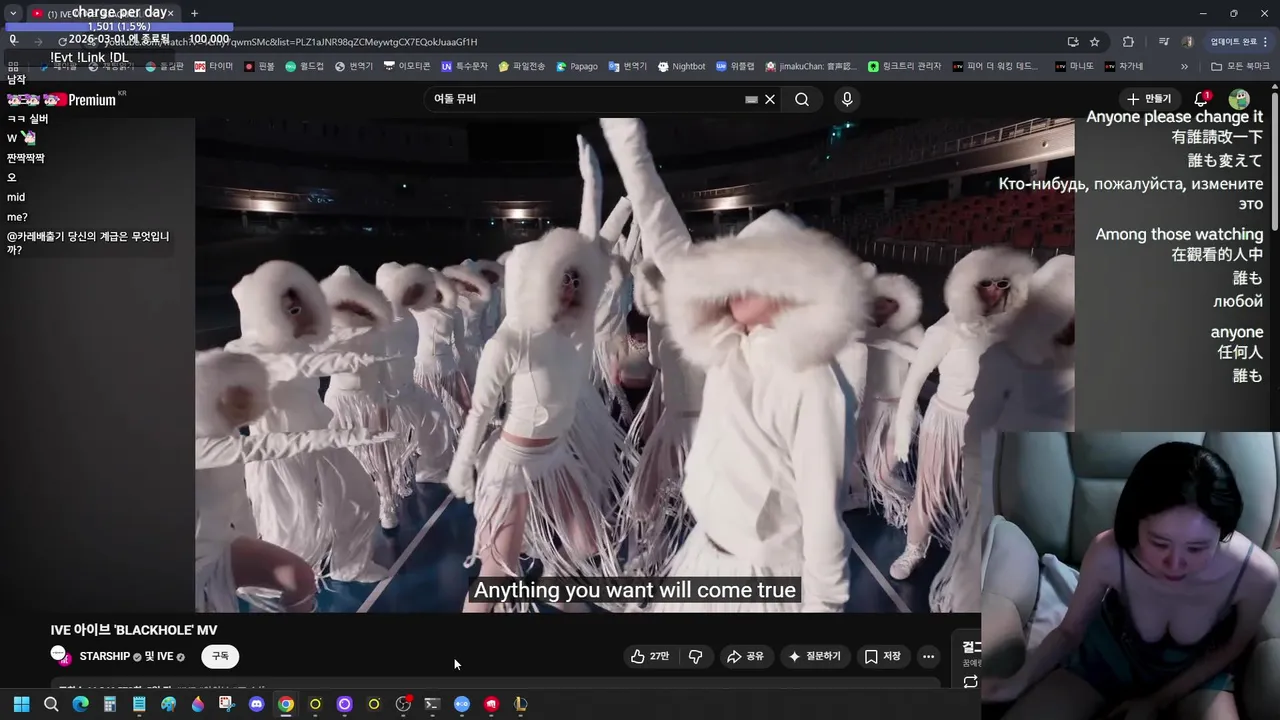
Task: Open the Papago bookmark
Action: click(576, 66)
